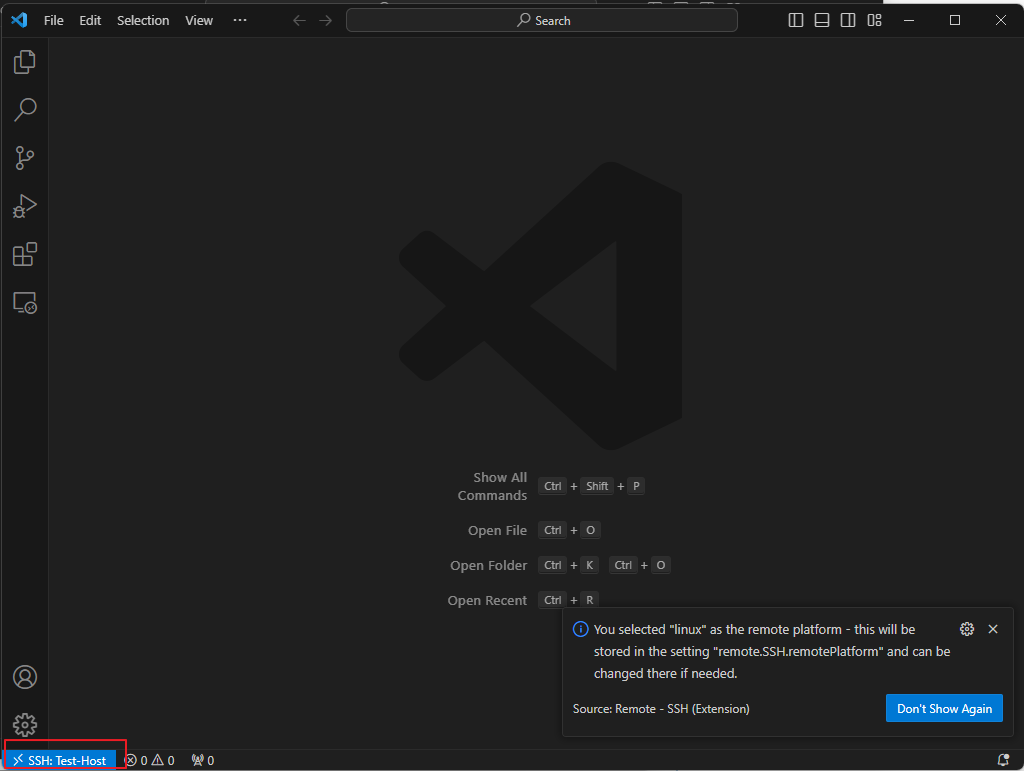The height and width of the screenshot is (771, 1024).
Task: Click the Show All Commands label
Action: [x=492, y=486]
